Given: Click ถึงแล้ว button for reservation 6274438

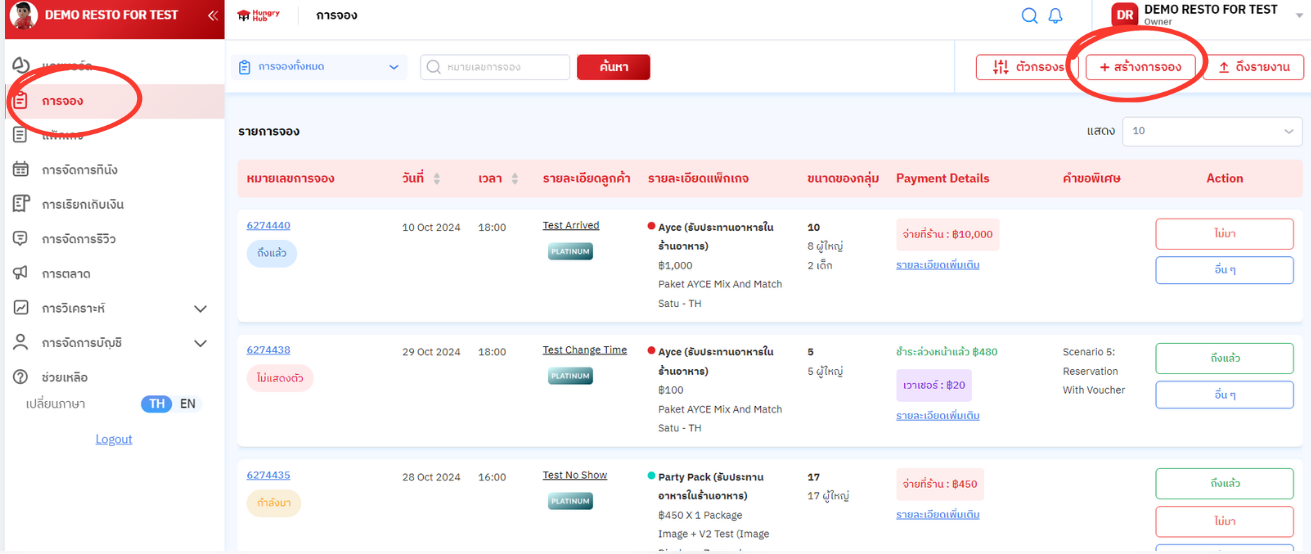Looking at the screenshot, I should click(x=1224, y=358).
